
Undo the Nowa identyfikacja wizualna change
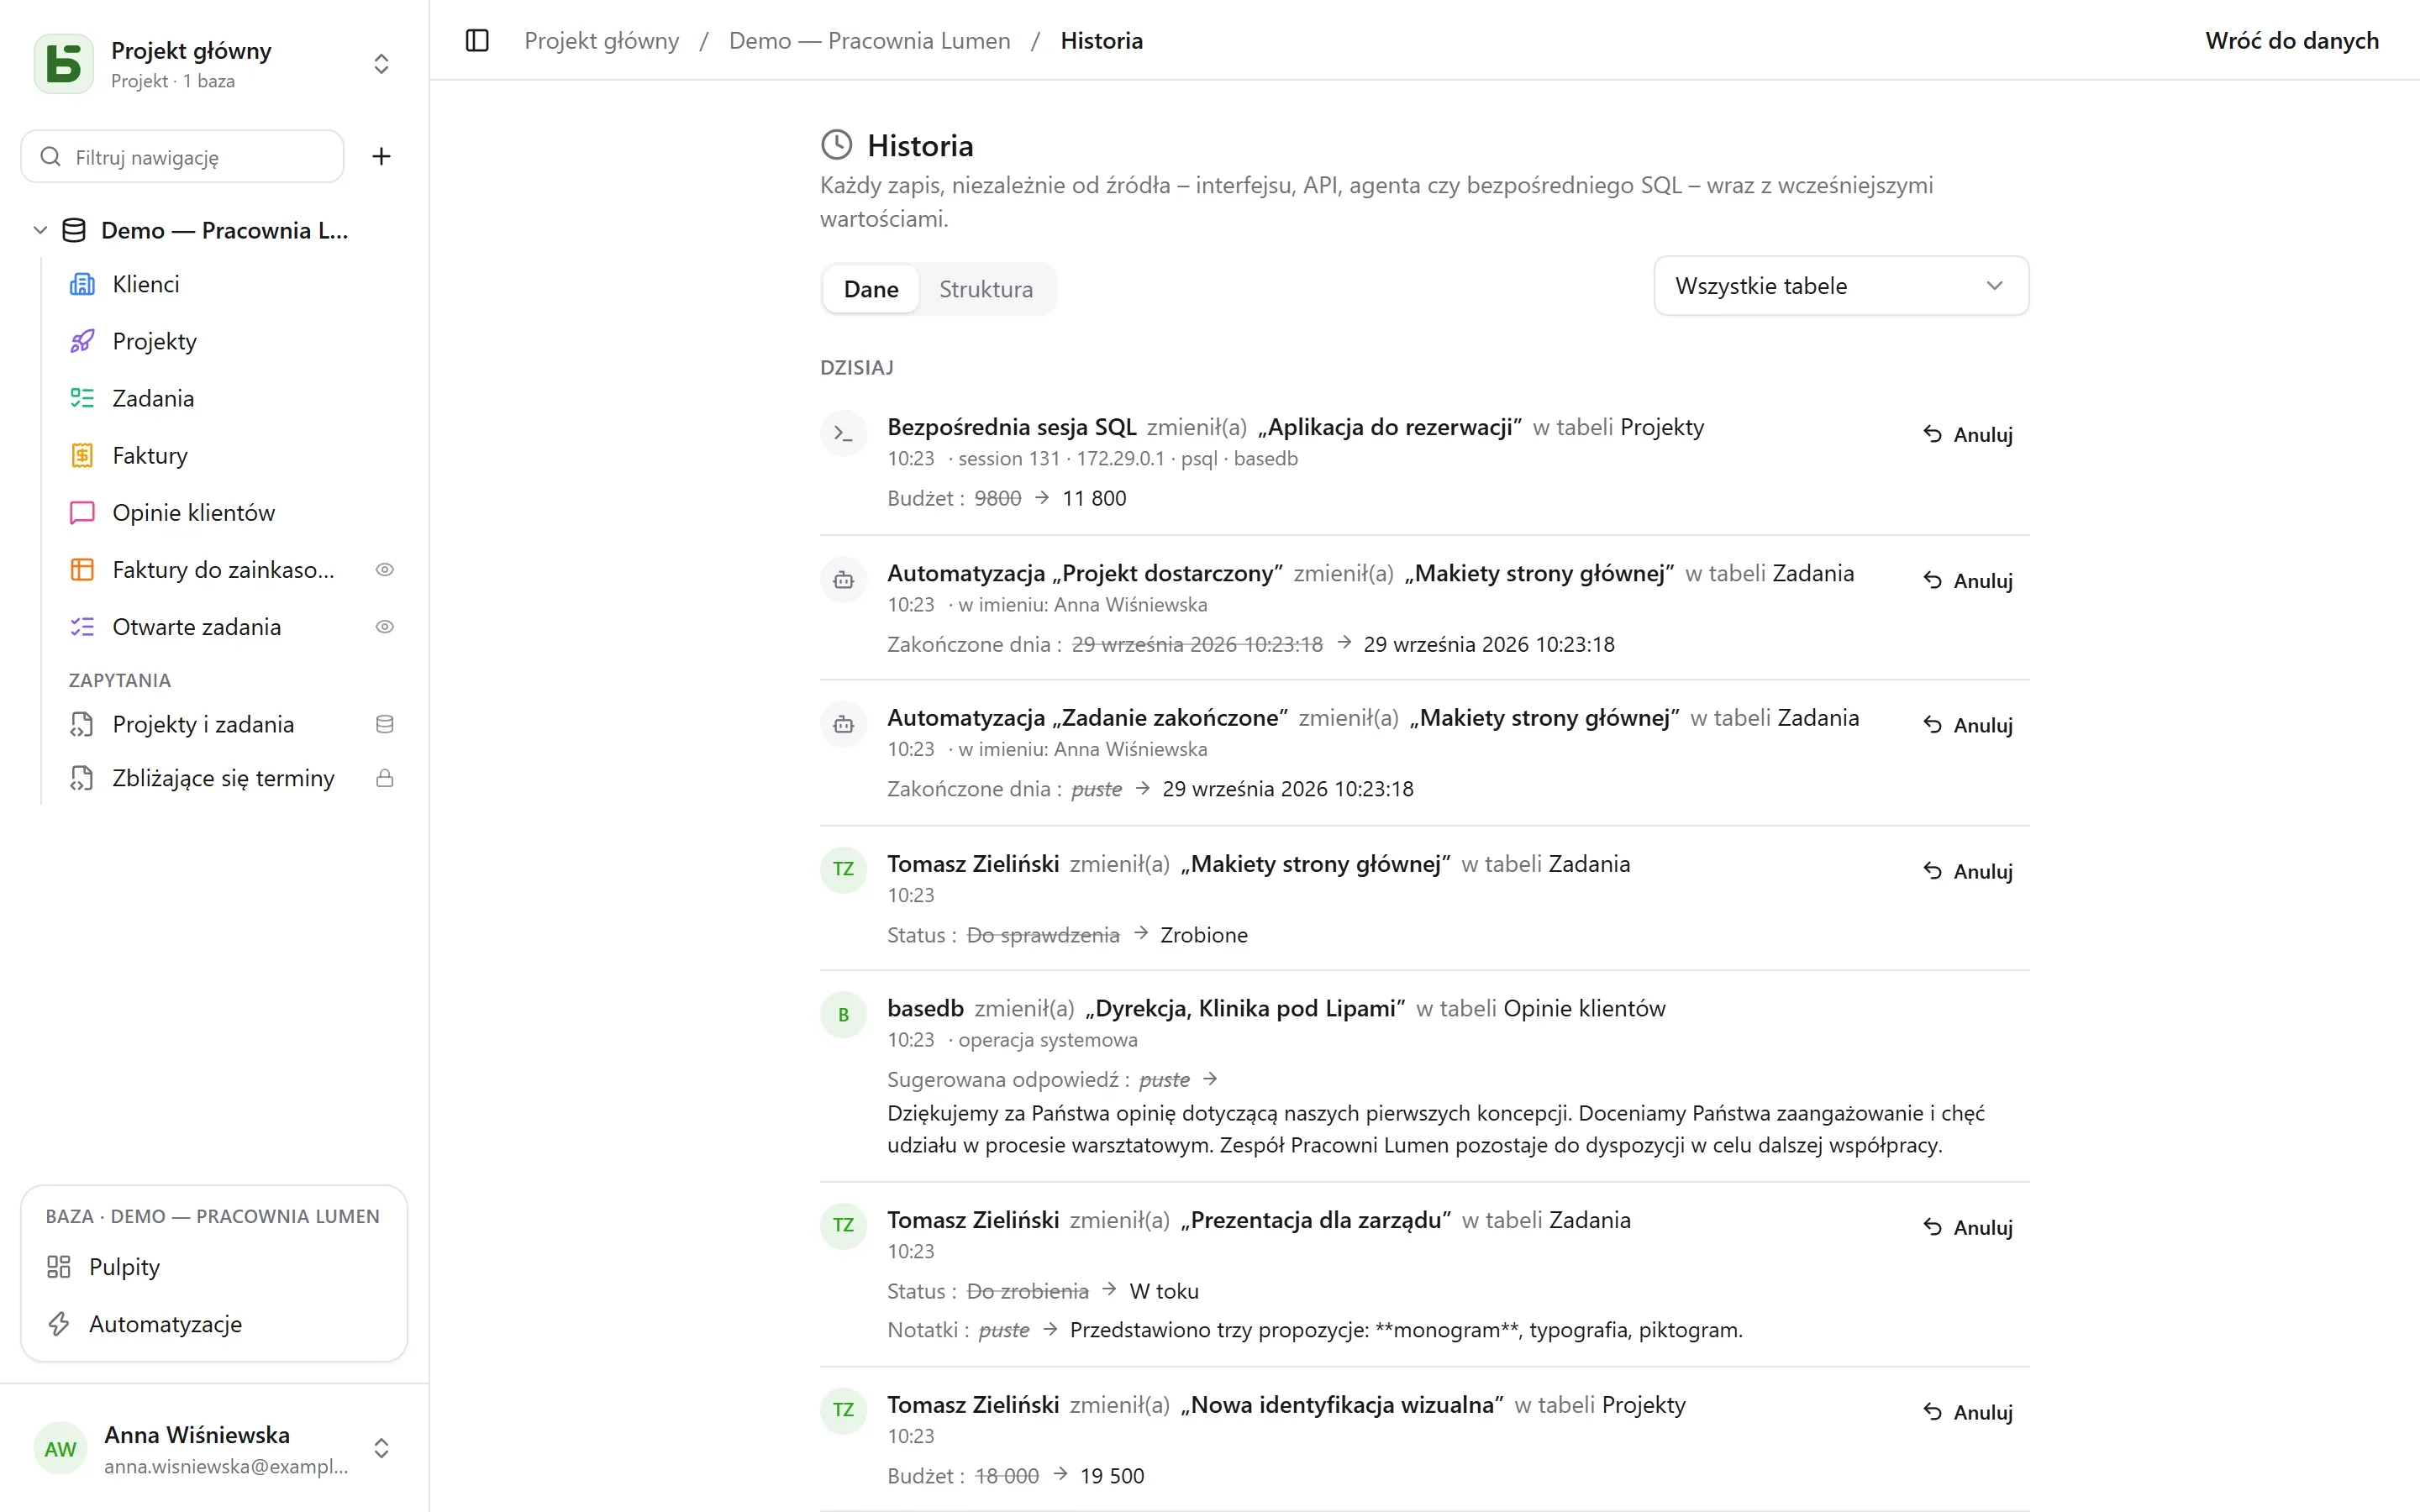(1967, 1412)
